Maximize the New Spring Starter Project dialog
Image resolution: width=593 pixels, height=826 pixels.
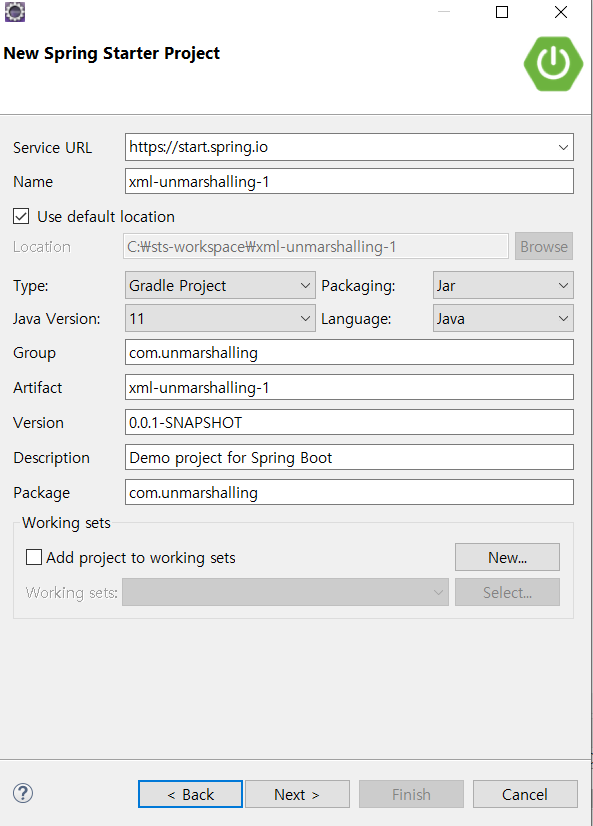point(502,12)
